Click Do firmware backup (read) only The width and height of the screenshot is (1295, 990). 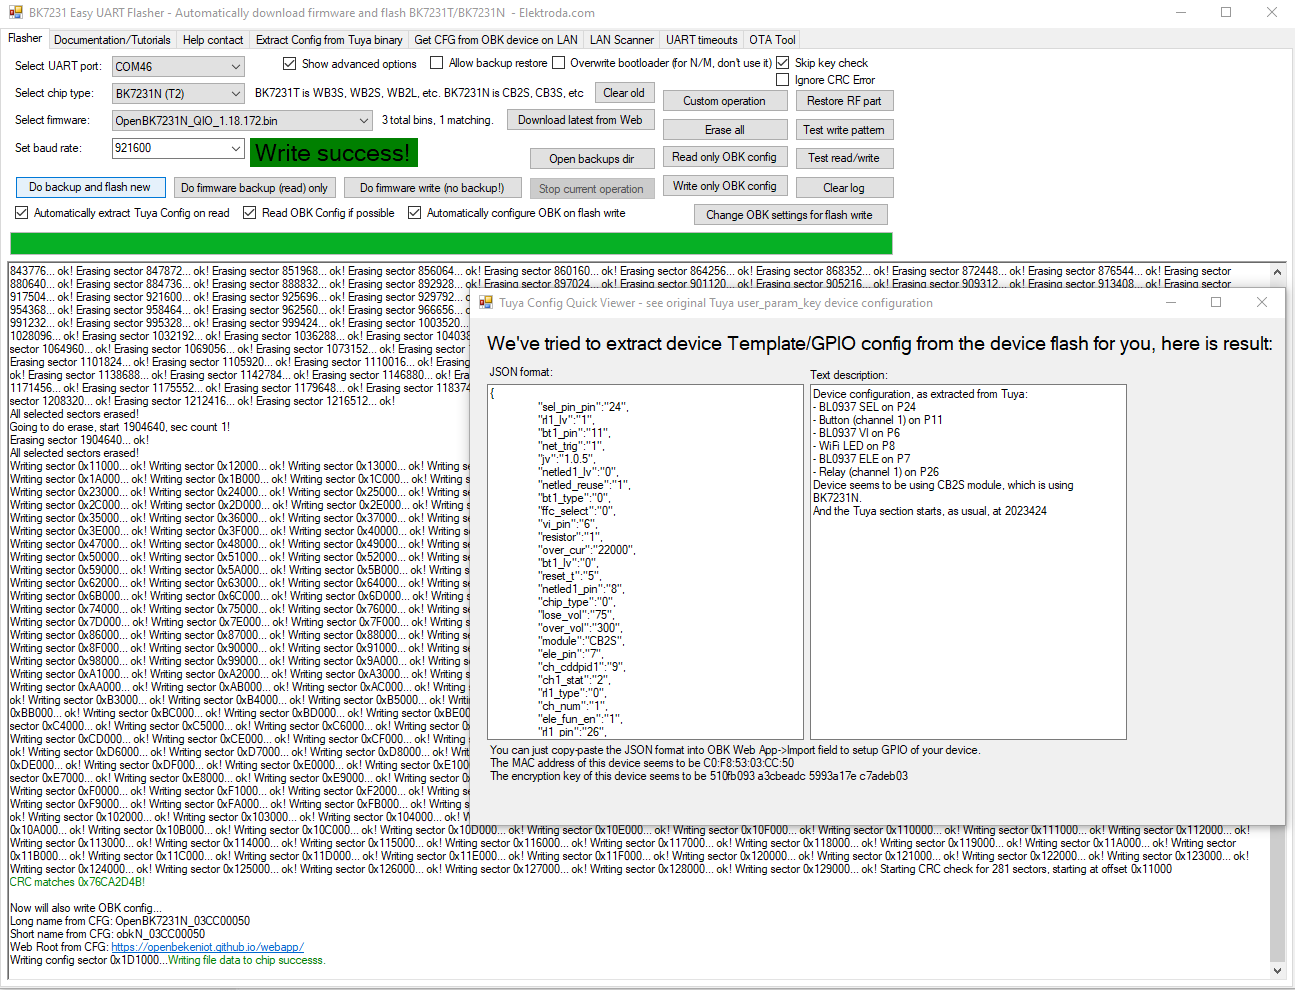[254, 188]
